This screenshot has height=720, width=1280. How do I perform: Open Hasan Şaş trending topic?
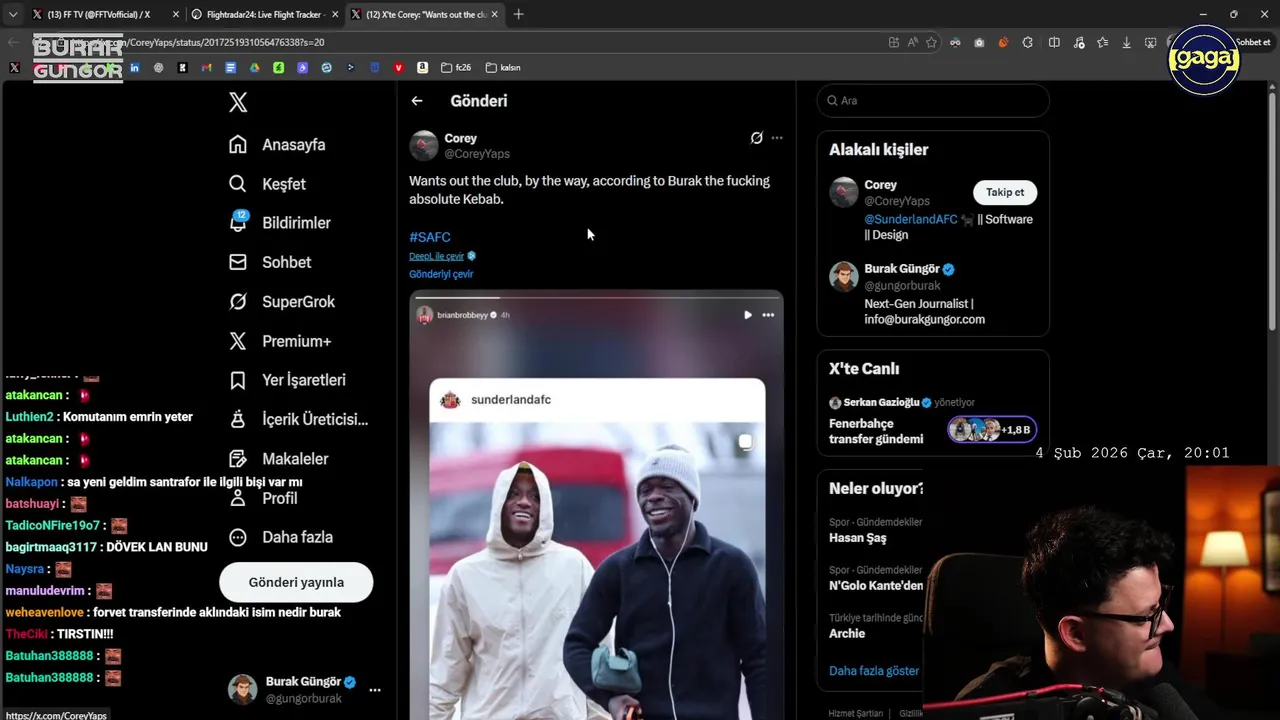(x=858, y=538)
